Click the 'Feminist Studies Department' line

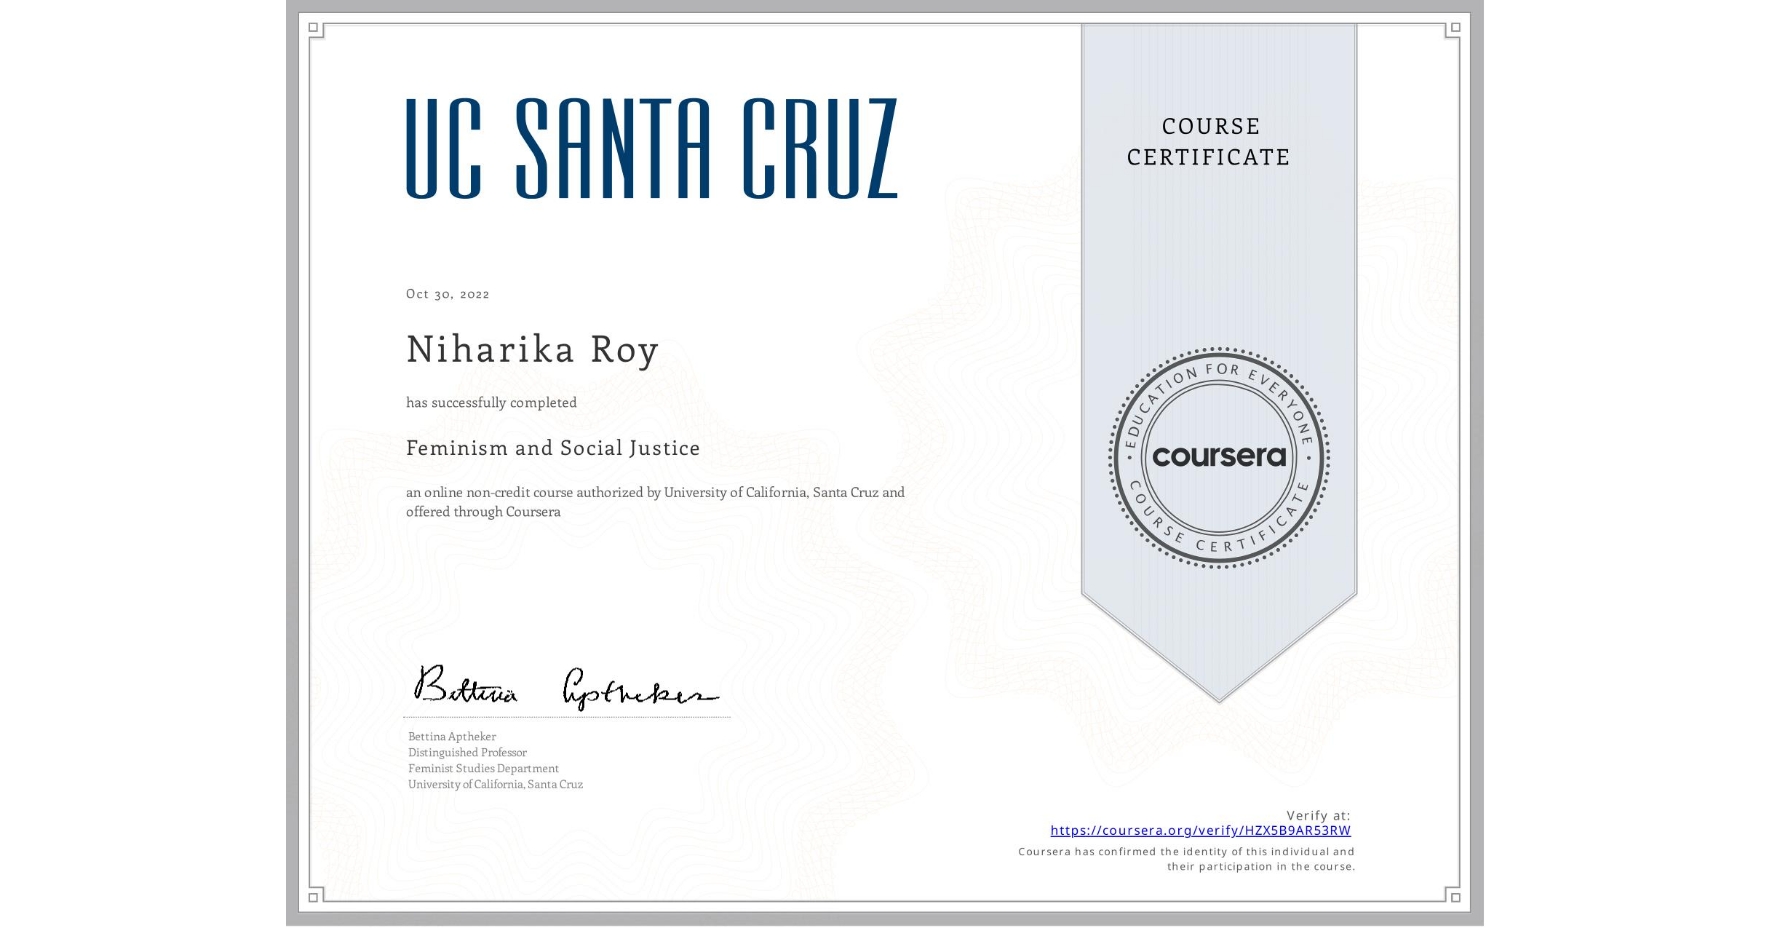click(x=483, y=768)
